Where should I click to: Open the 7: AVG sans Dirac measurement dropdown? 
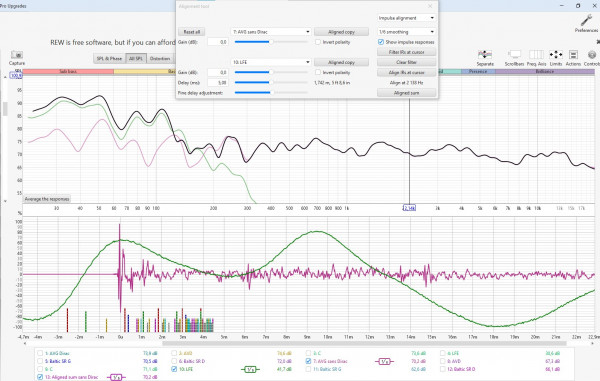coord(271,32)
